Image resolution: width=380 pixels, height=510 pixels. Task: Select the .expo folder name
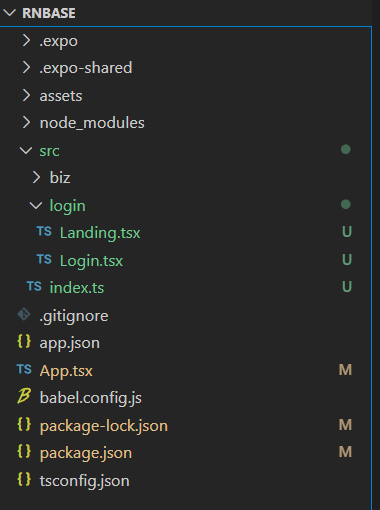[x=58, y=41]
